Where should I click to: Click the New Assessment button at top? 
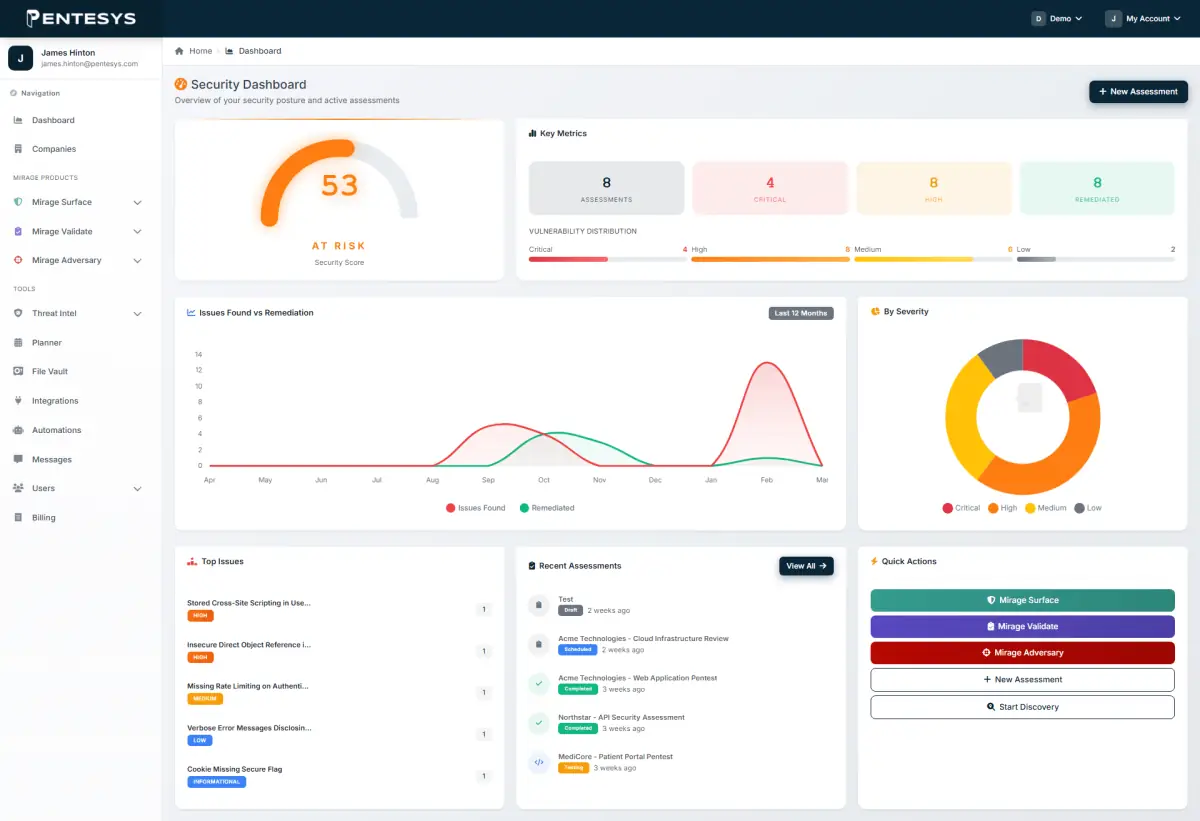pos(1138,91)
